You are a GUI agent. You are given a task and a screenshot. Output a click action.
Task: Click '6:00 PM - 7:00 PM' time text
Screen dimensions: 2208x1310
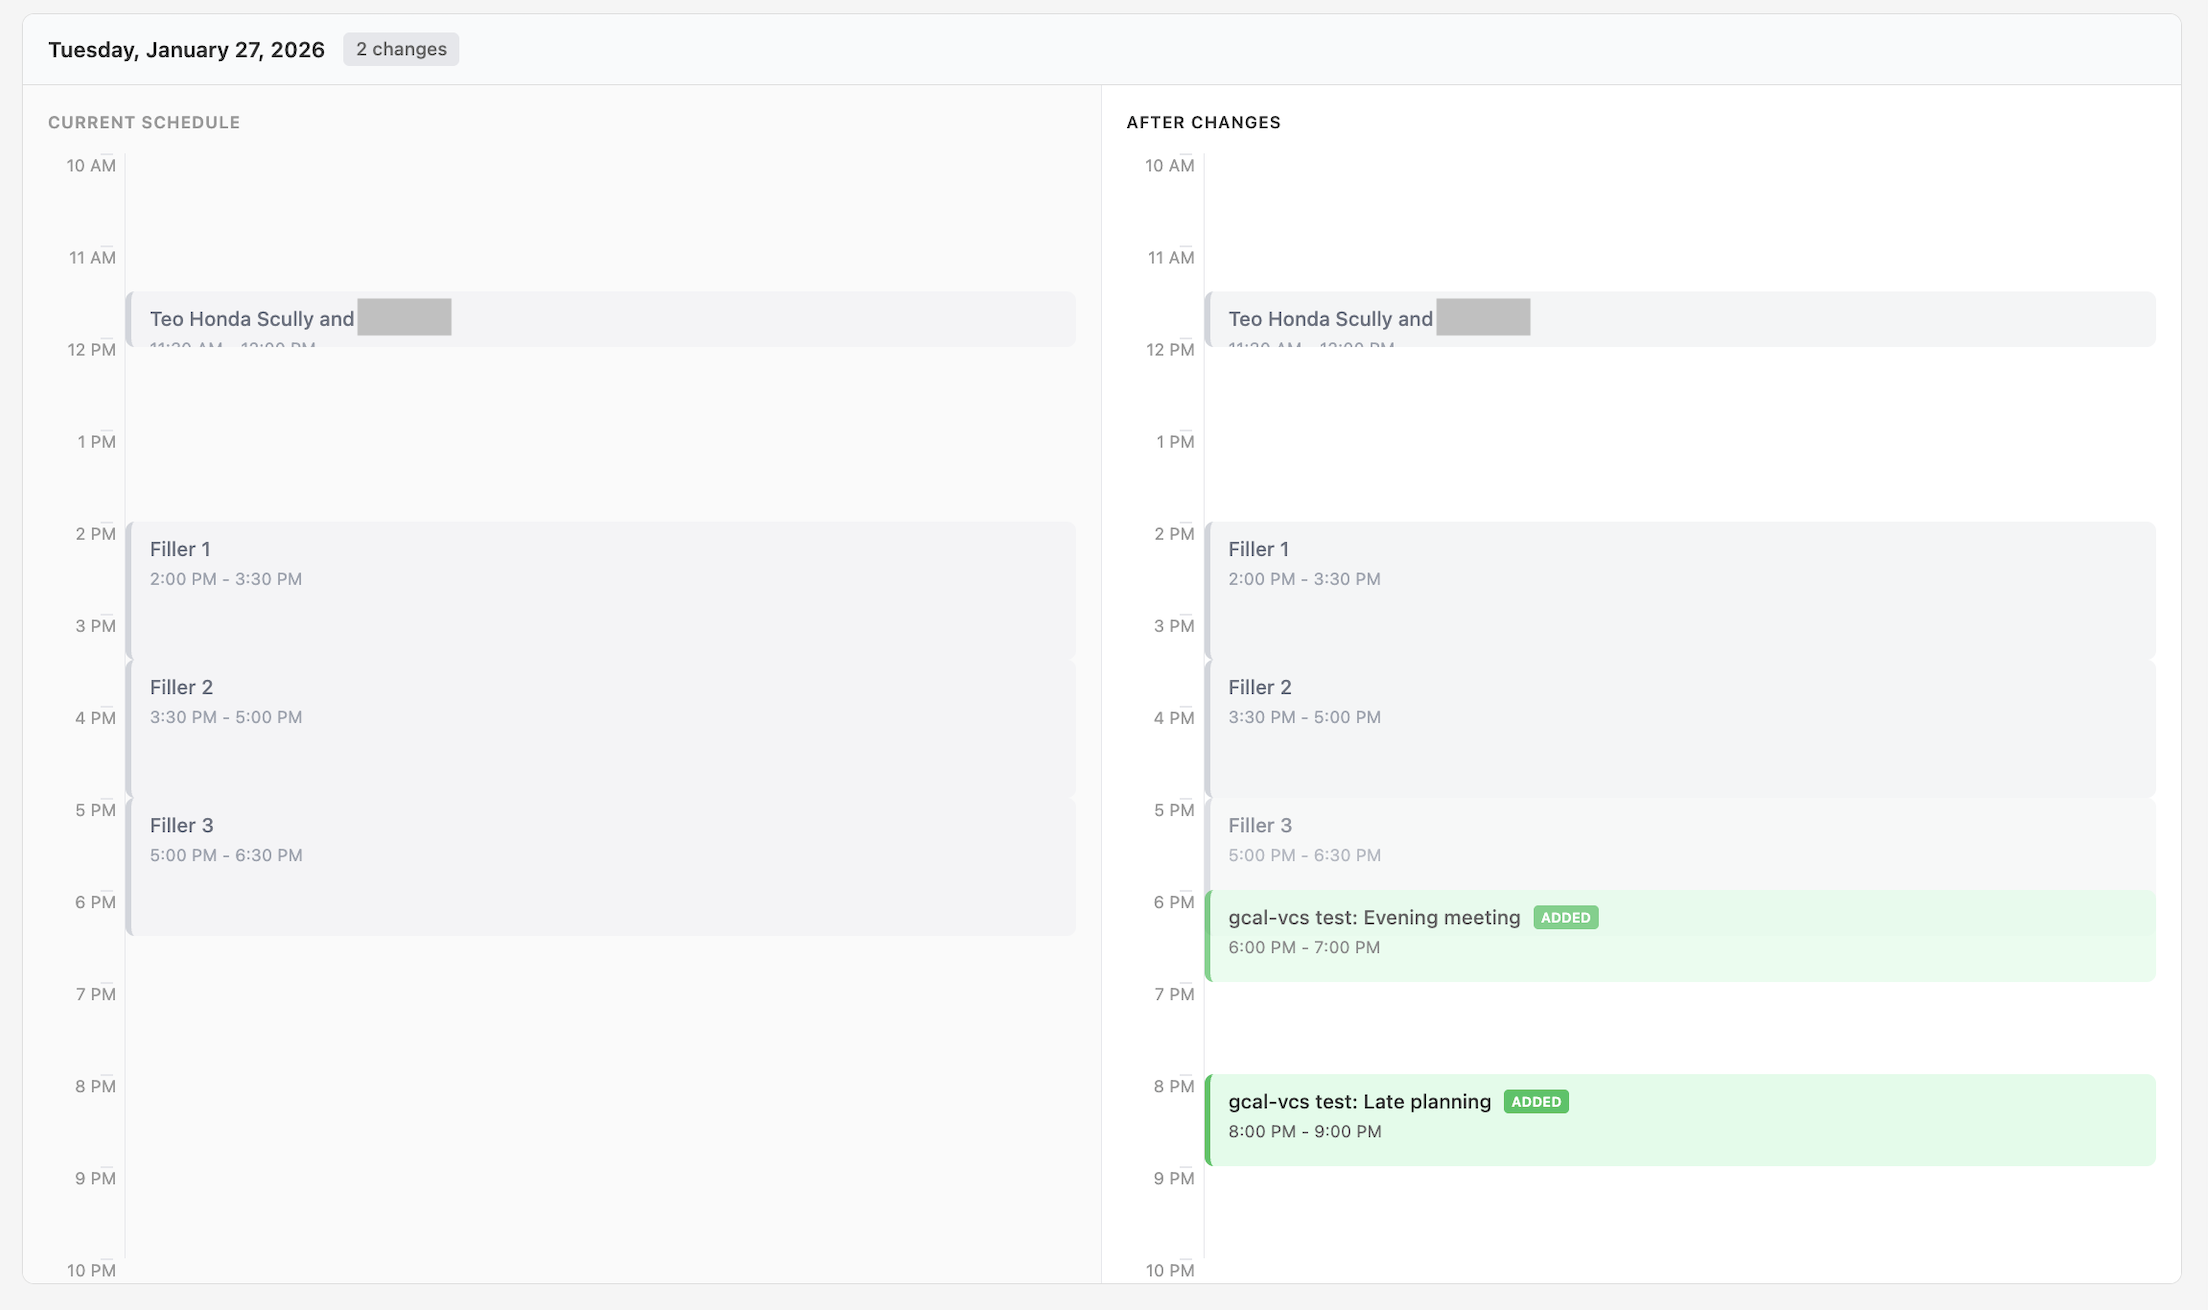[x=1304, y=947]
